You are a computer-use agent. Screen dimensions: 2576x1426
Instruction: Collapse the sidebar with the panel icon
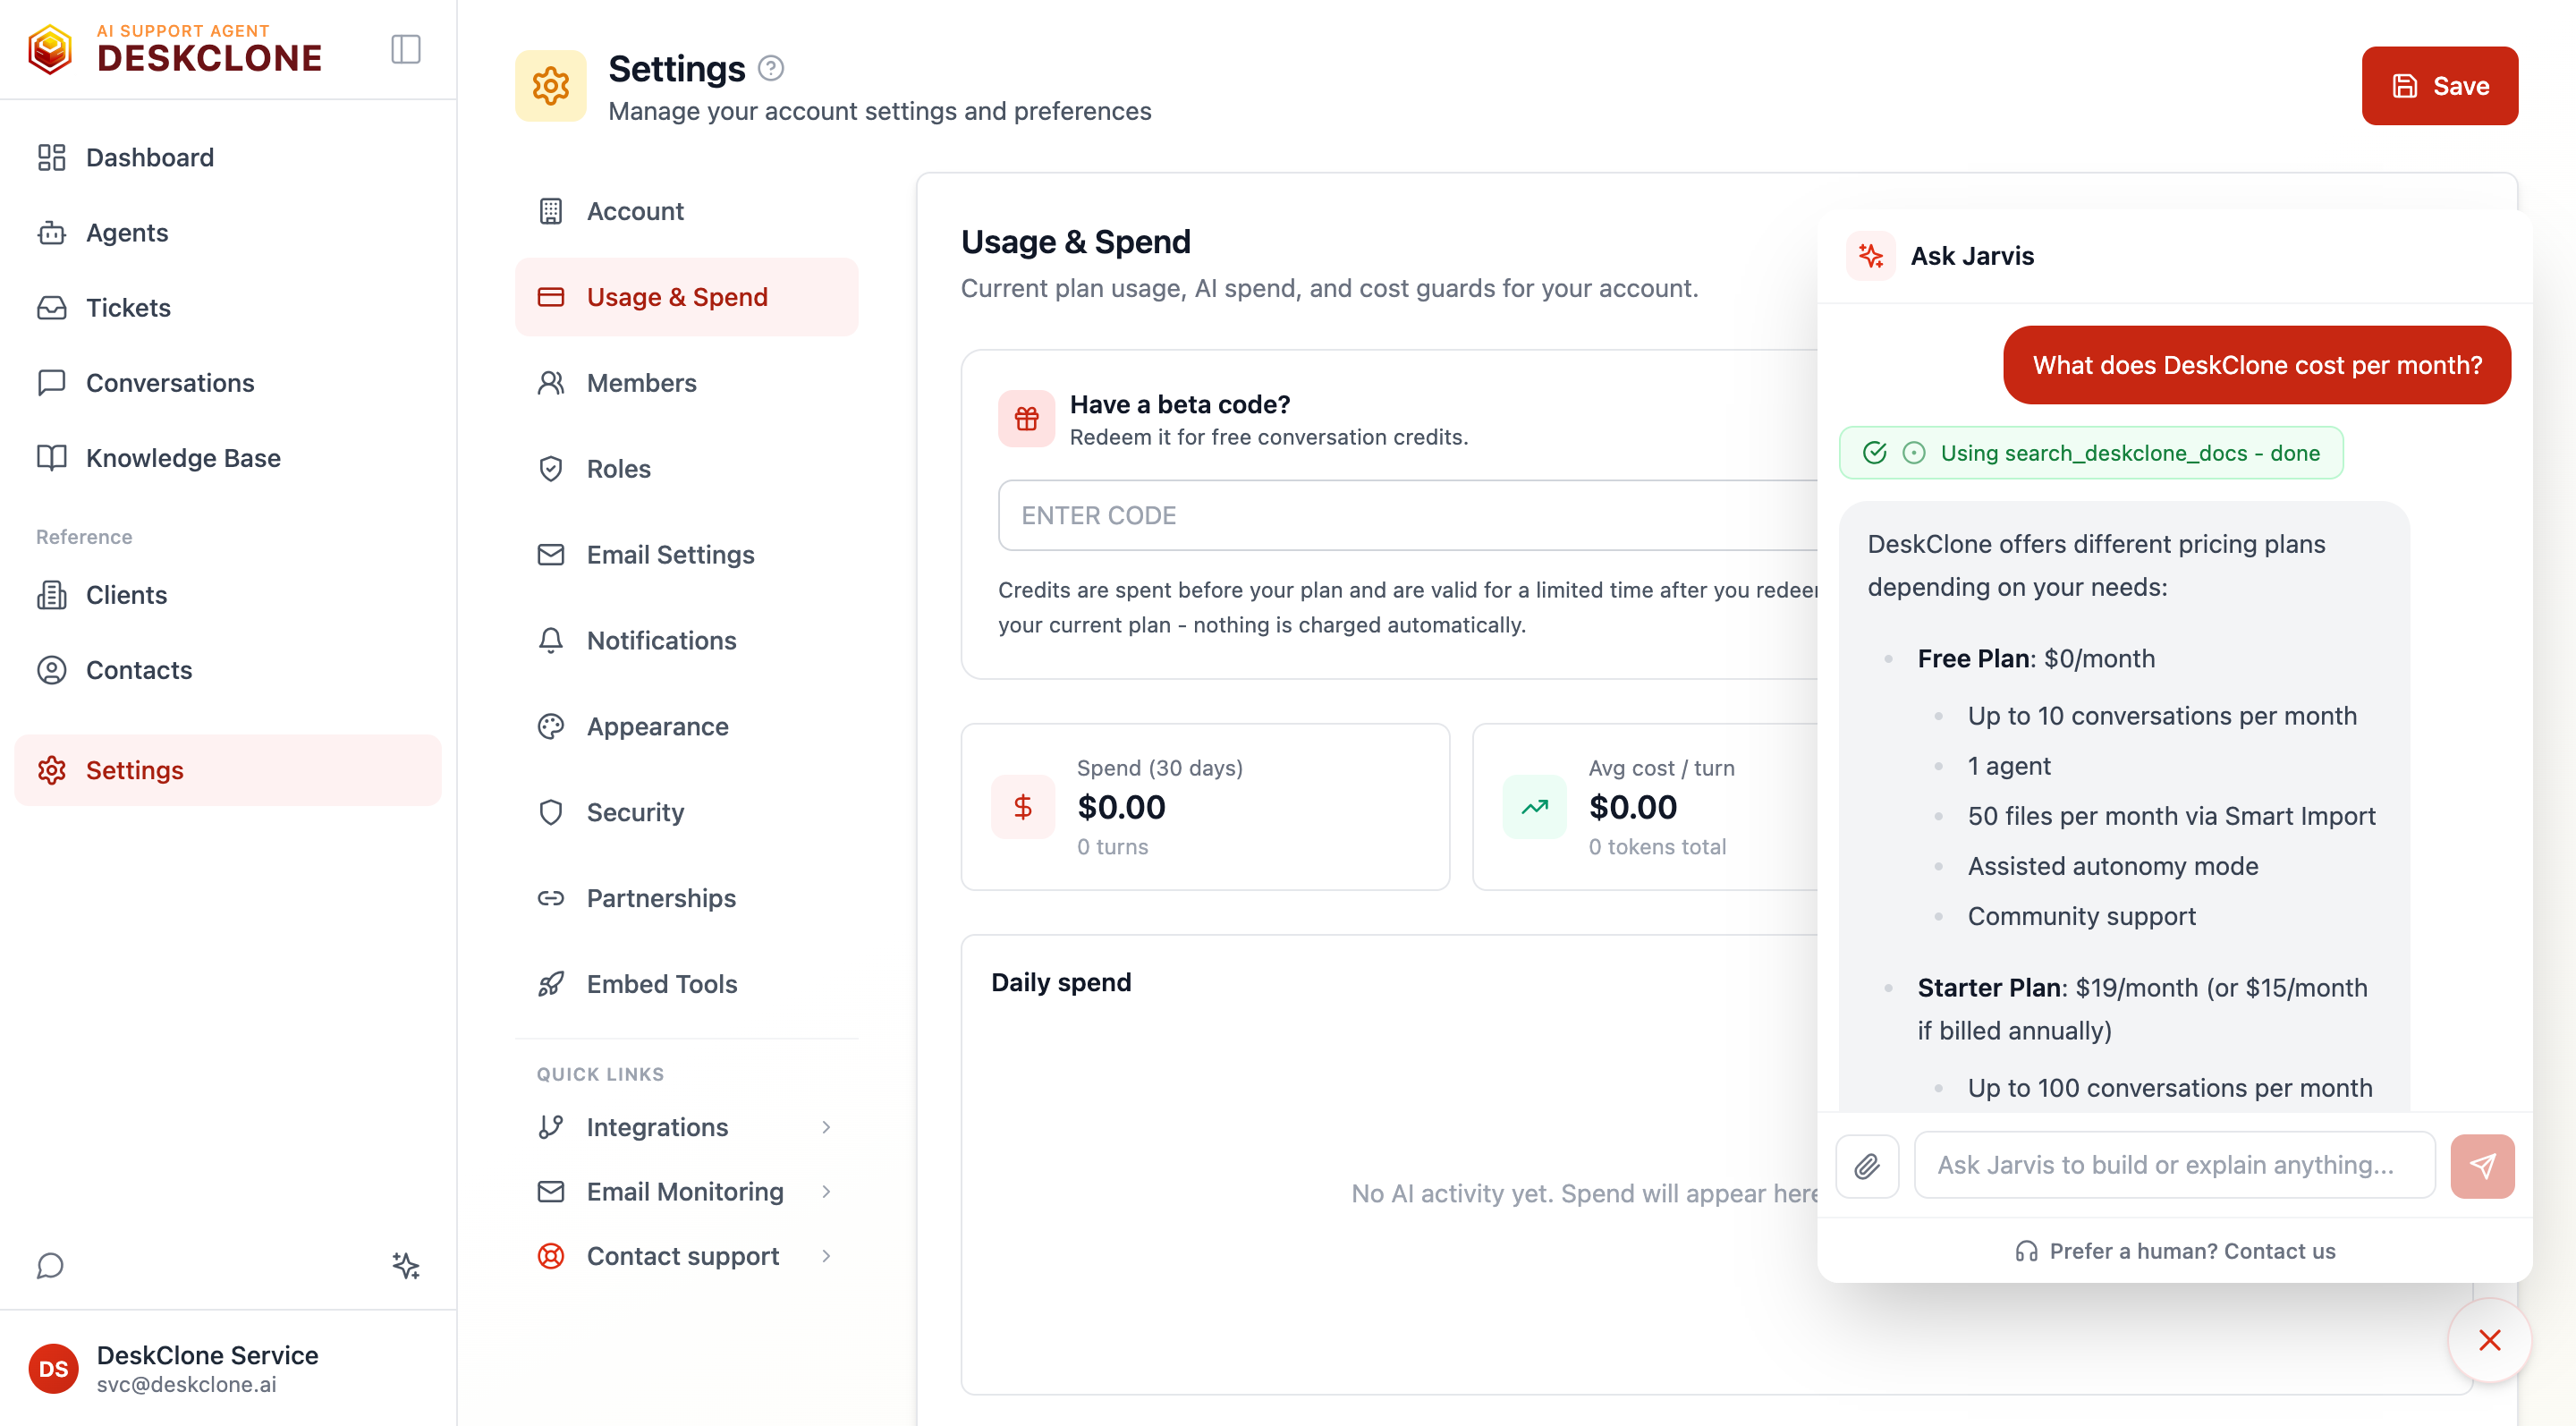tap(405, 49)
